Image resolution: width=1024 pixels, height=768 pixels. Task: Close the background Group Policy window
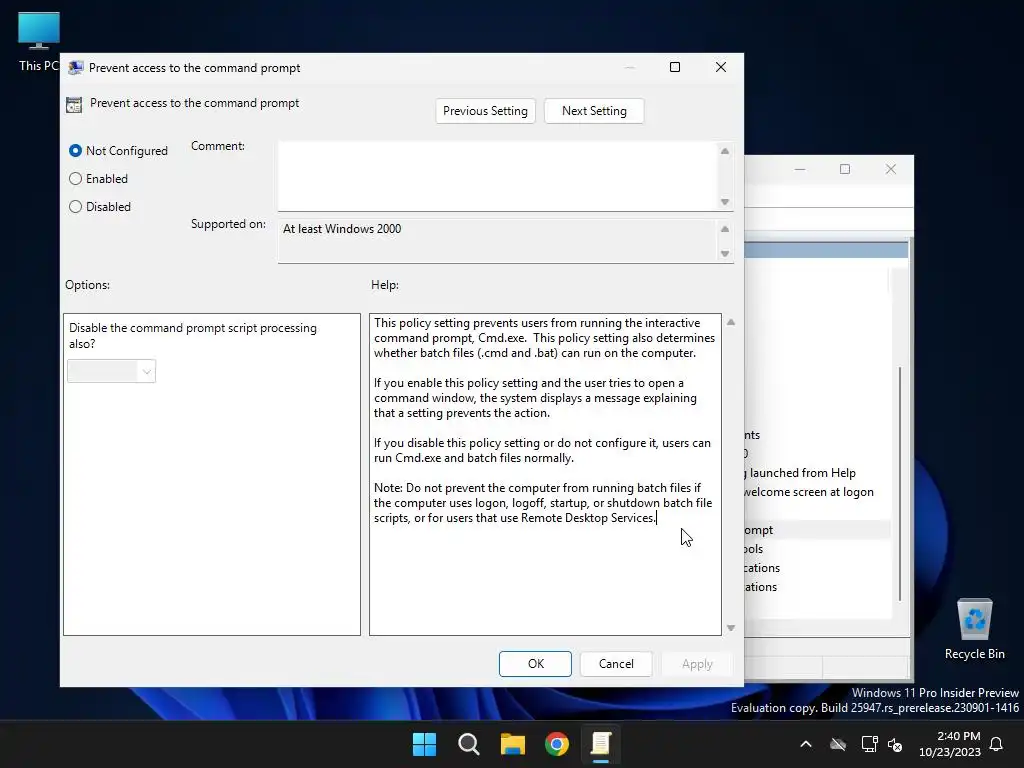tap(891, 169)
